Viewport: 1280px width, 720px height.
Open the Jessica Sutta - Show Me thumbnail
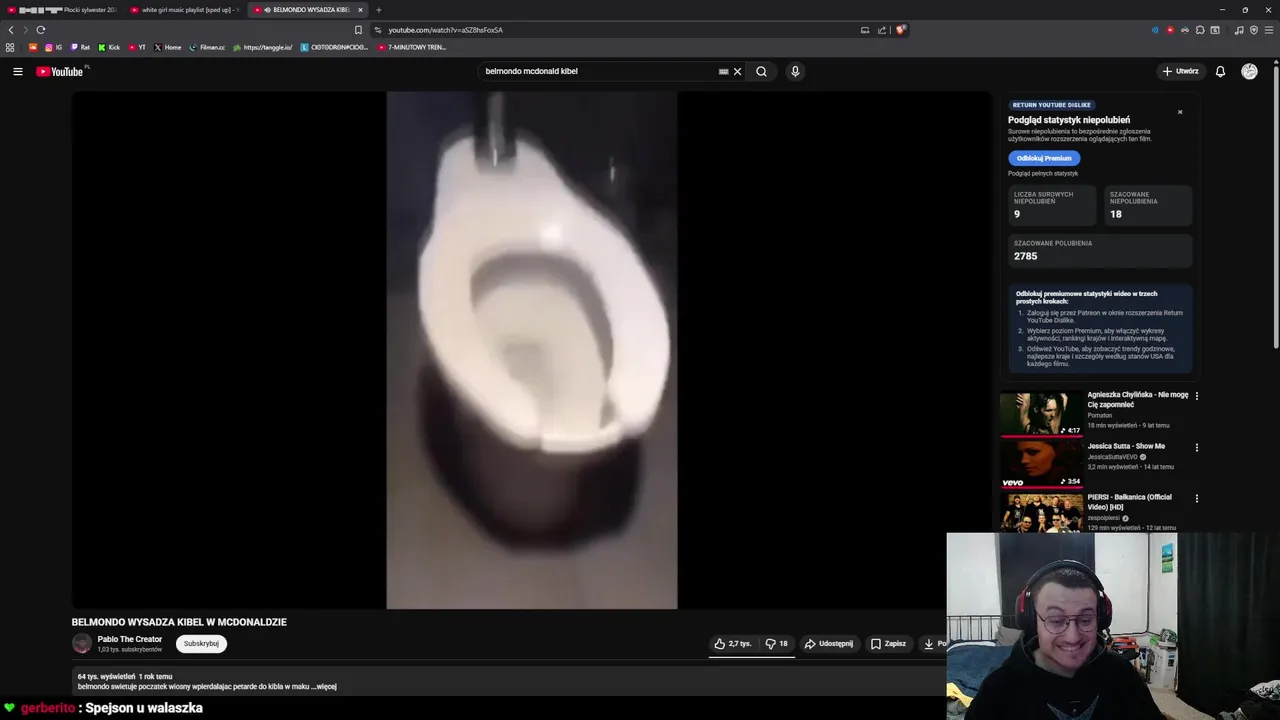[1041, 464]
